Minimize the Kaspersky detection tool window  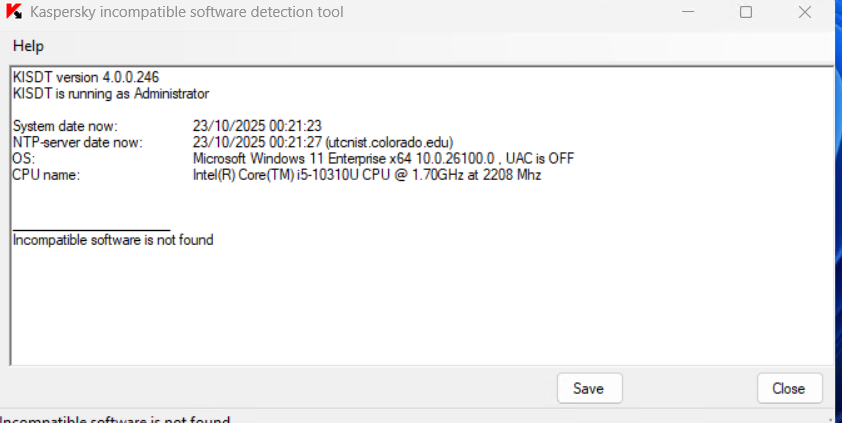coord(689,13)
